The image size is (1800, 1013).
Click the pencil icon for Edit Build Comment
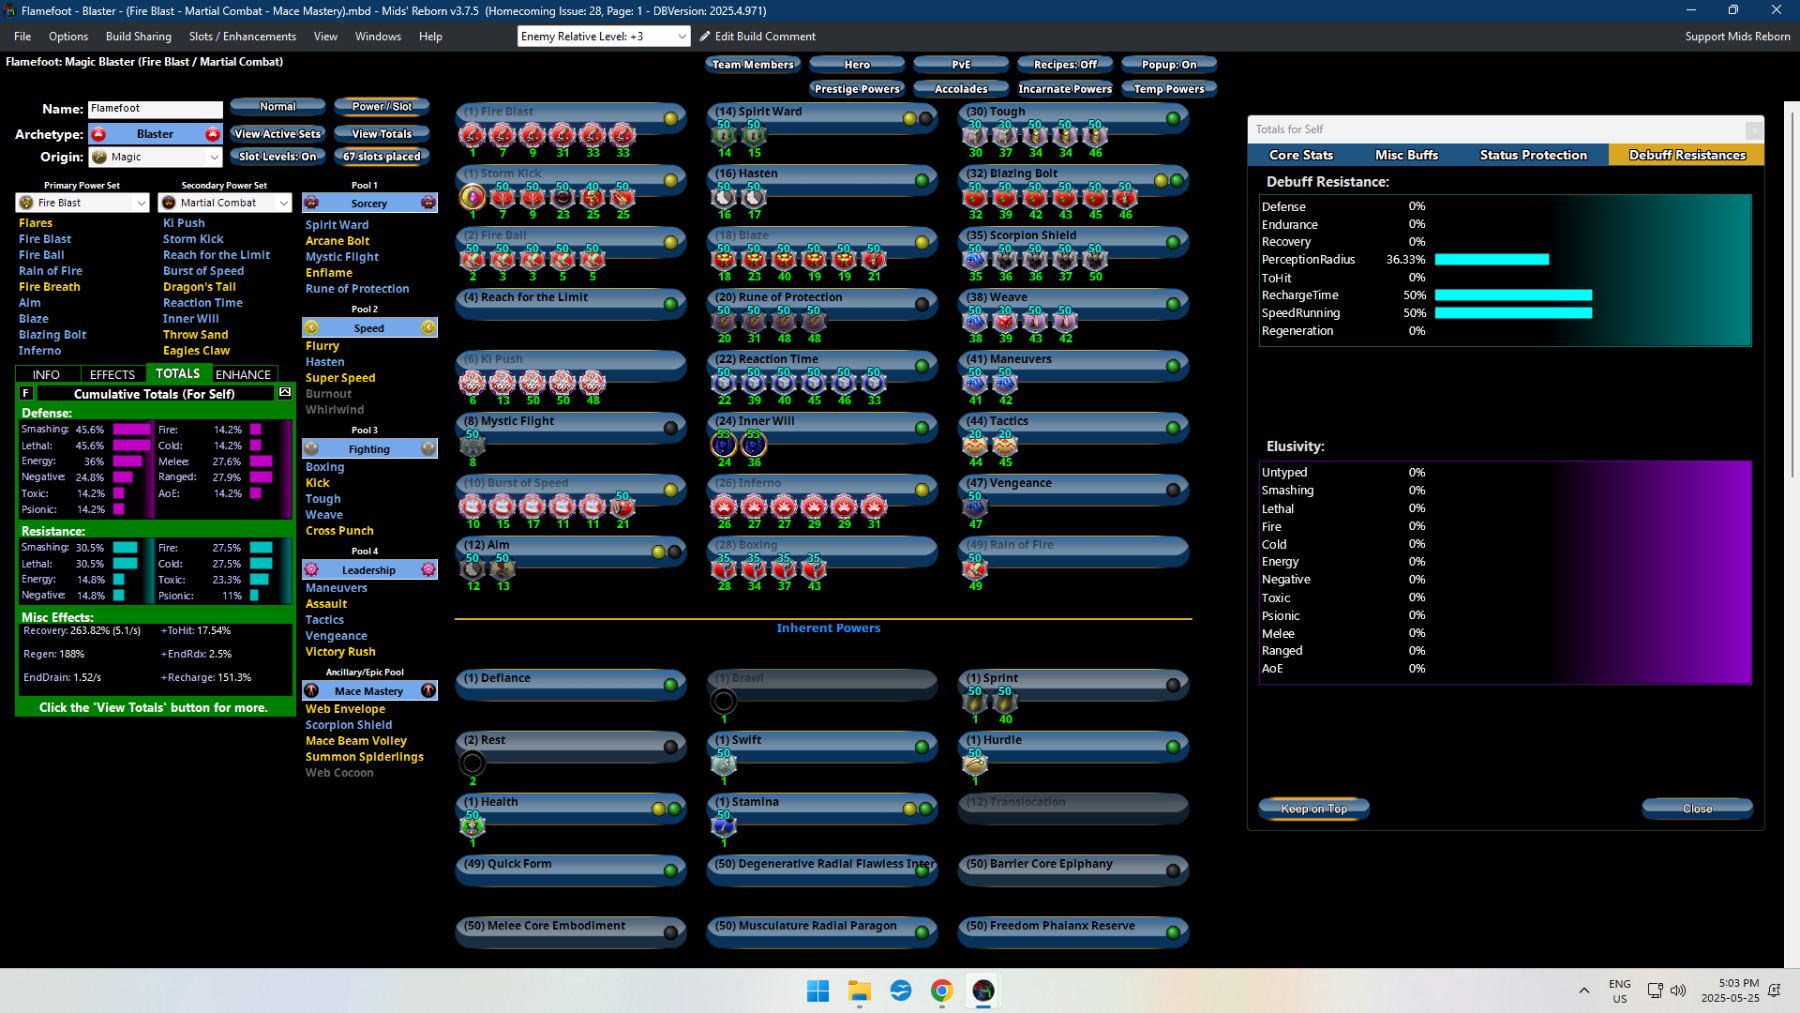point(705,36)
